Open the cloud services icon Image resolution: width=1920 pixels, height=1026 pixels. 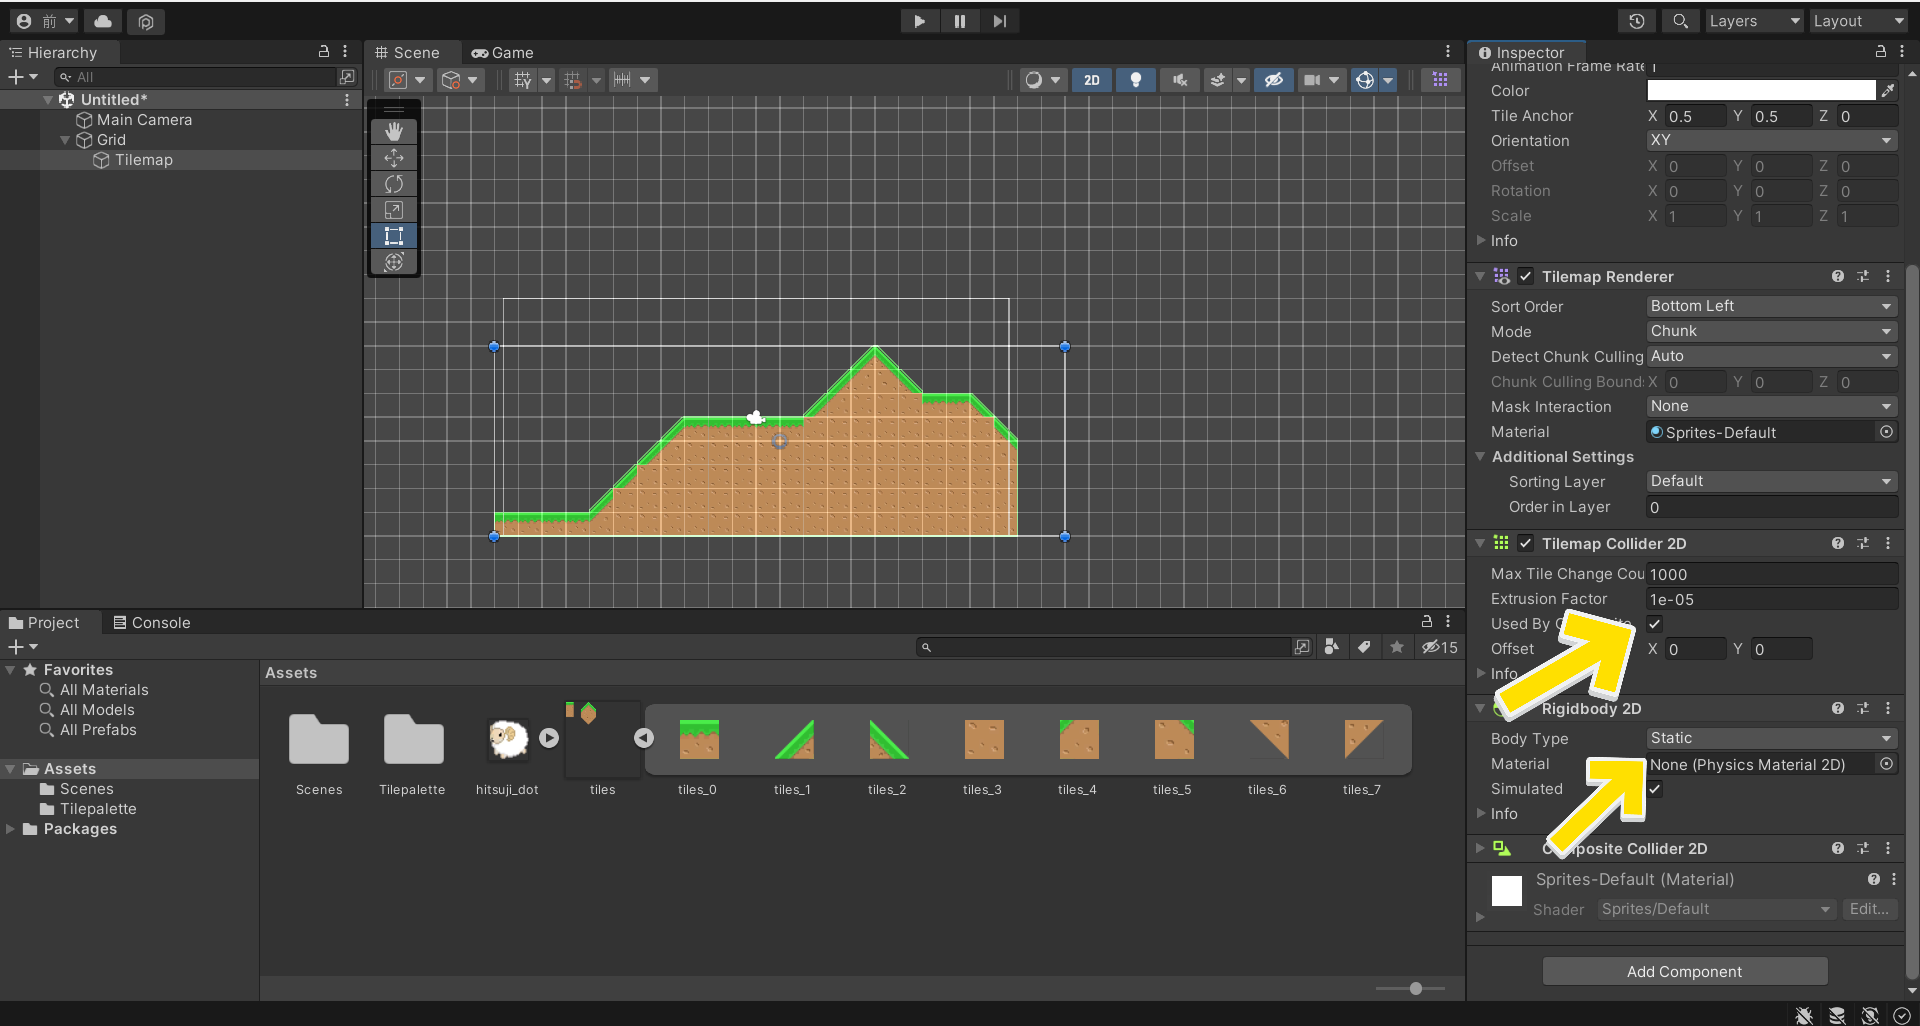tap(103, 21)
